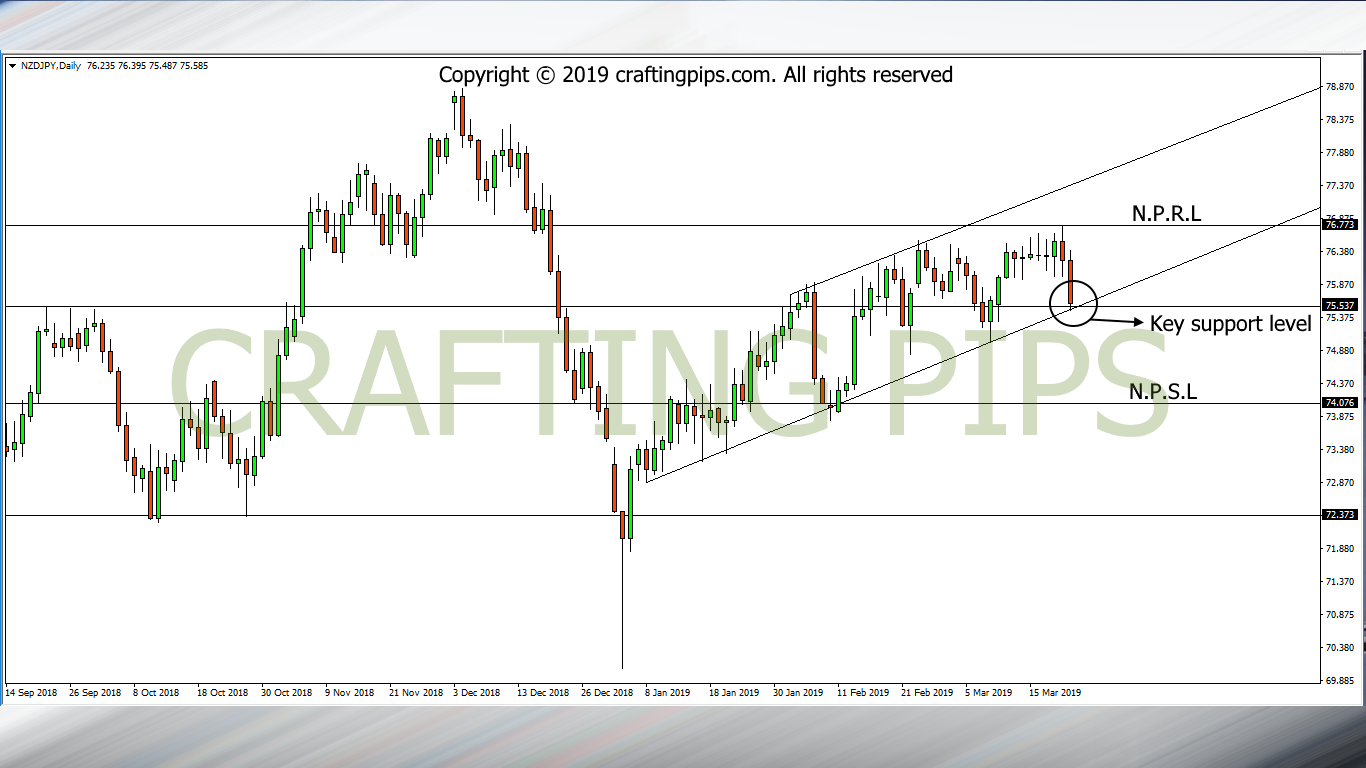Click the 8 Jan 2019 date label

(667, 692)
